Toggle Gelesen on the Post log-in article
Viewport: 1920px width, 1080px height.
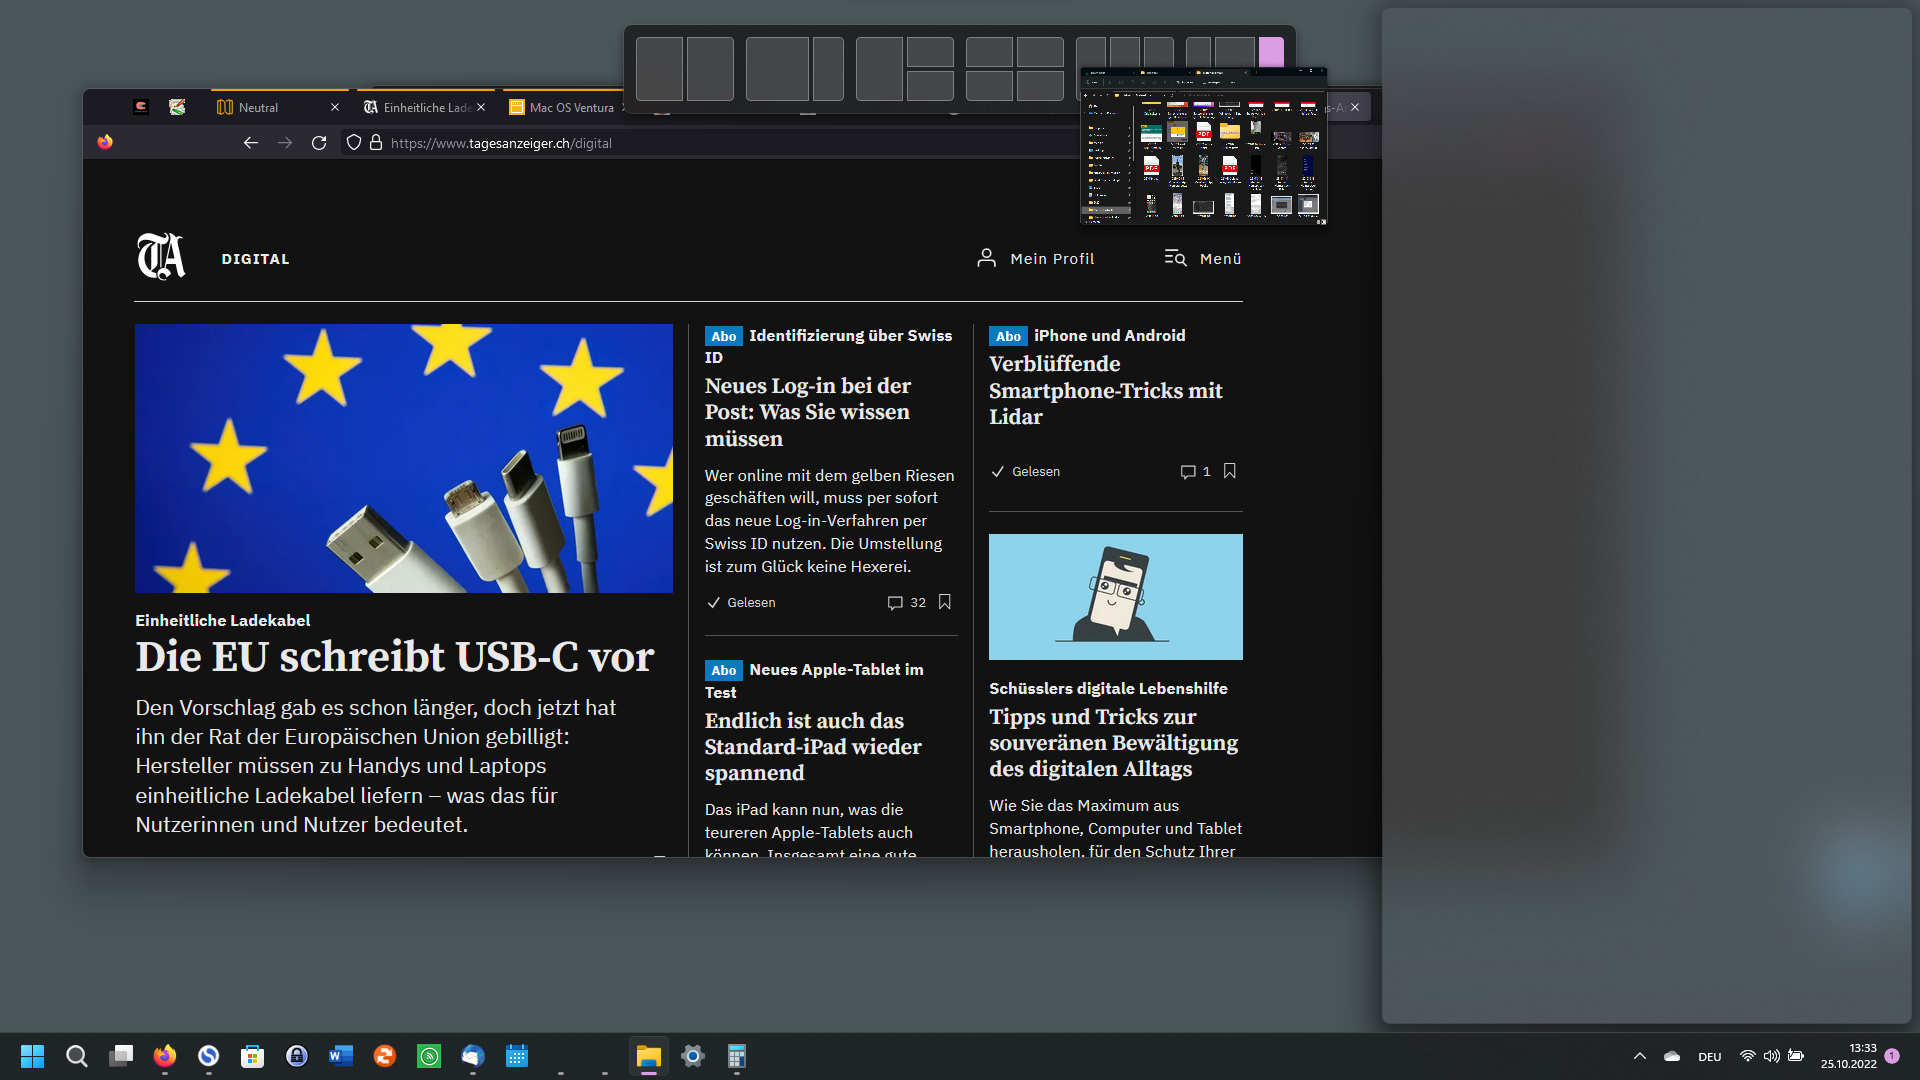(x=741, y=603)
